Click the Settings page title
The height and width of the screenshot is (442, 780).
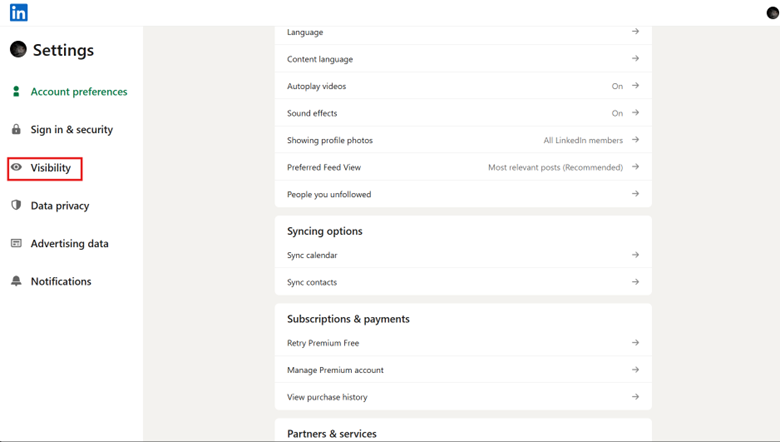[x=63, y=50]
